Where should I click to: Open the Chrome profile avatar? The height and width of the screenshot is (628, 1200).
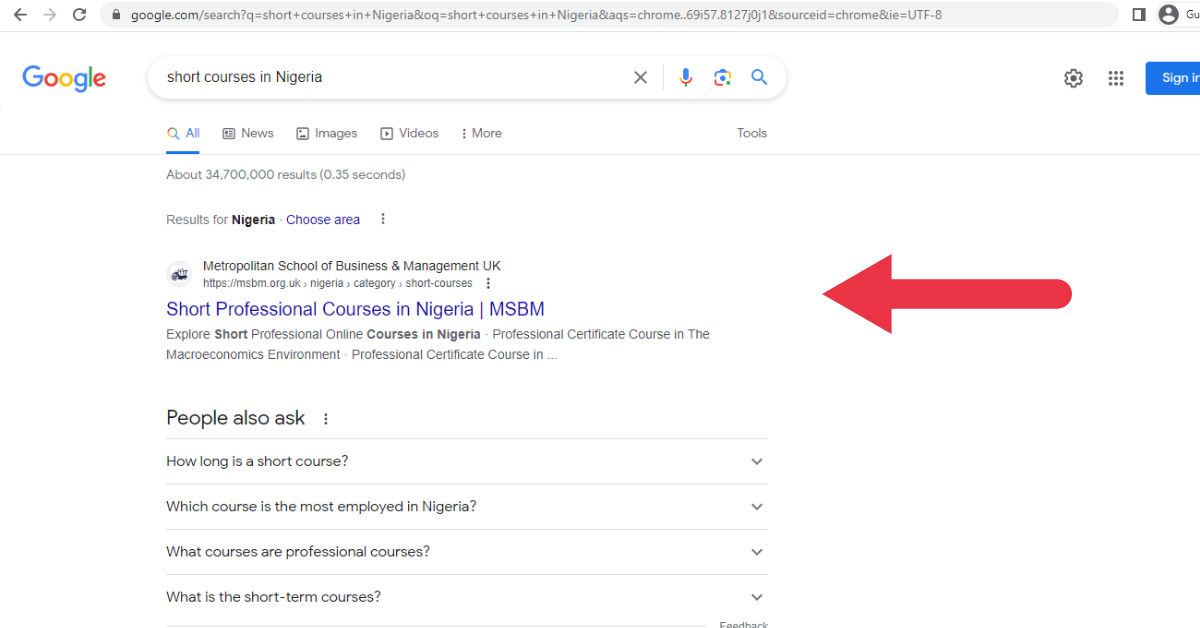(1168, 15)
